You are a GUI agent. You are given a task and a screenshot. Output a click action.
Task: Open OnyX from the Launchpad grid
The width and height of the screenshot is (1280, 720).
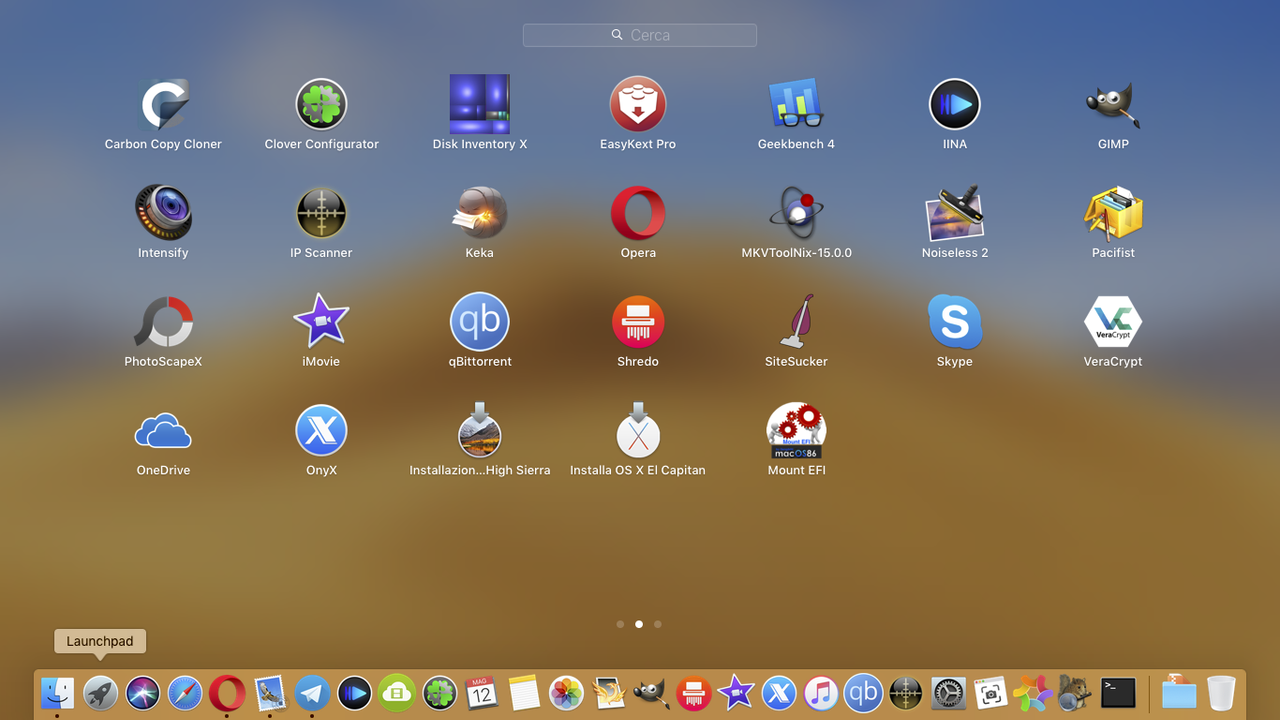[321, 431]
